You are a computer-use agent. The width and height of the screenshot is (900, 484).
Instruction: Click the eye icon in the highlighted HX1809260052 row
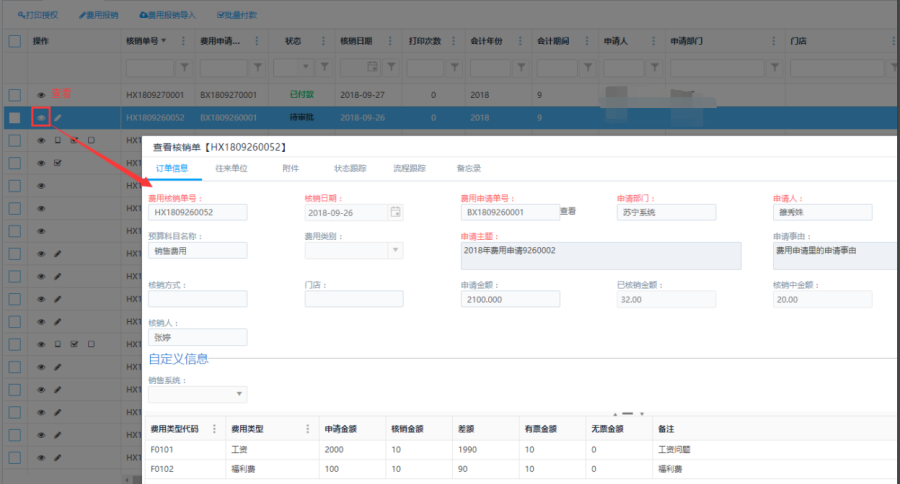(41, 118)
